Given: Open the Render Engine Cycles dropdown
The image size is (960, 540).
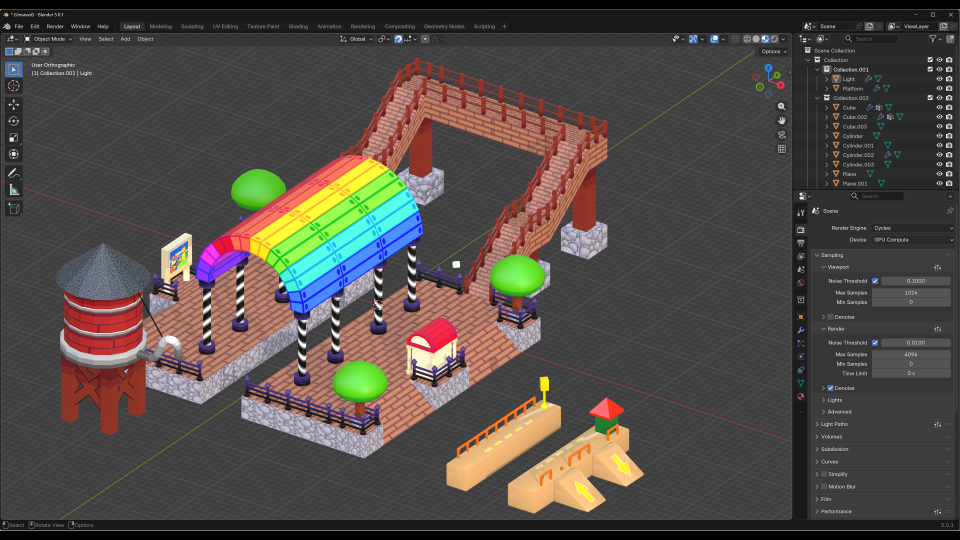Looking at the screenshot, I should tap(912, 228).
